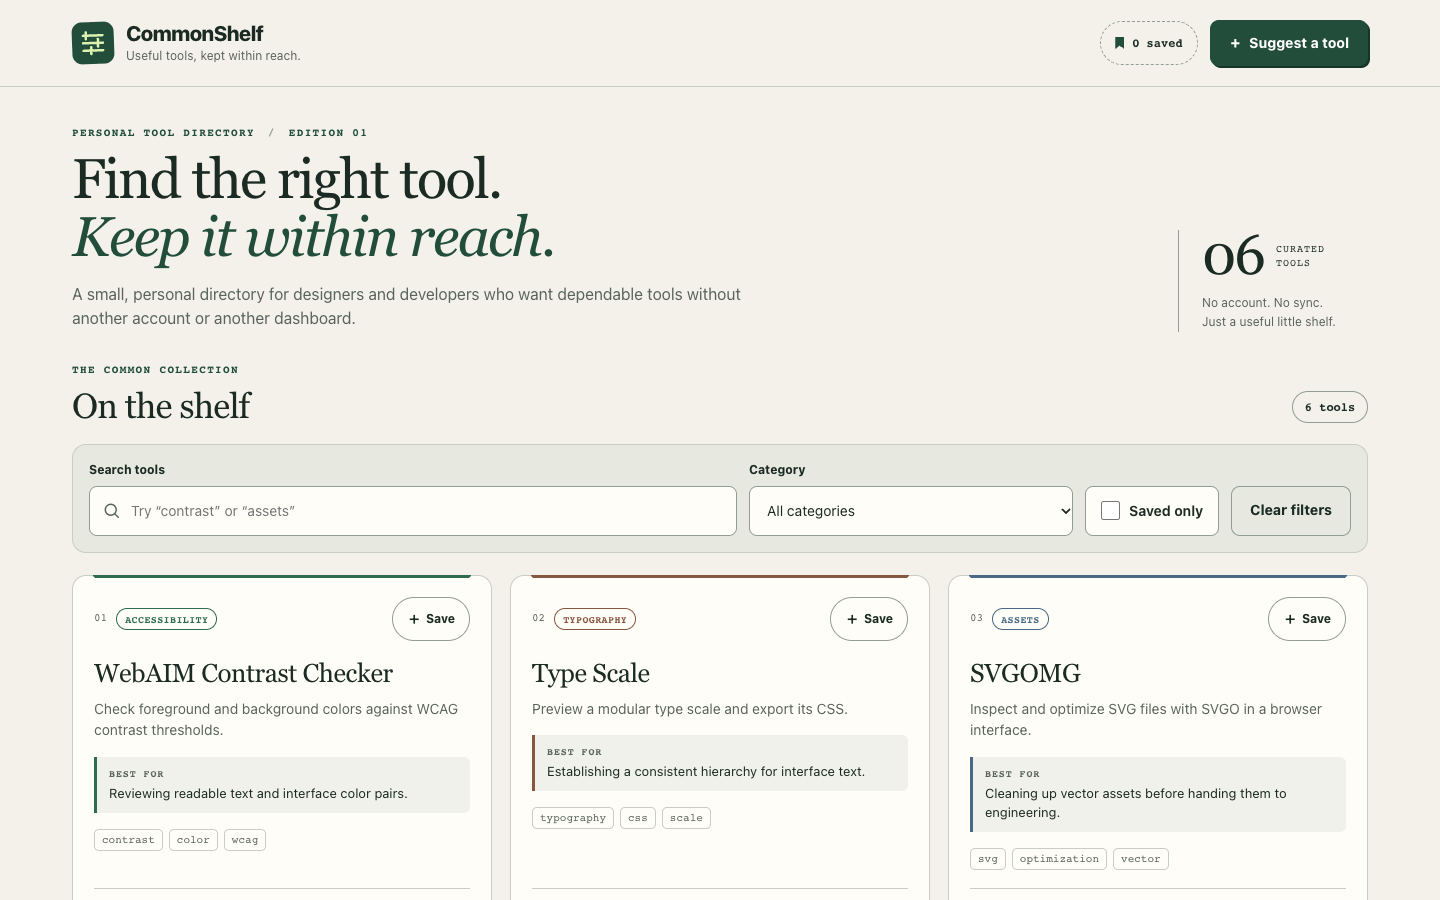Click the 'EDITION 01' label

328,133
